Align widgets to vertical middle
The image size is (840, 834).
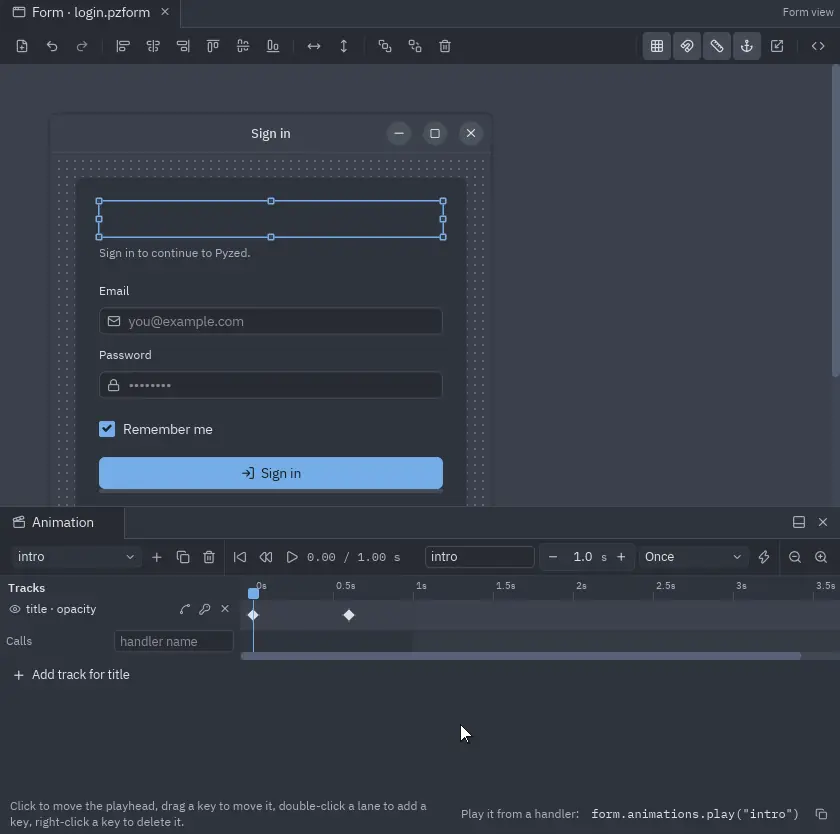pos(243,46)
